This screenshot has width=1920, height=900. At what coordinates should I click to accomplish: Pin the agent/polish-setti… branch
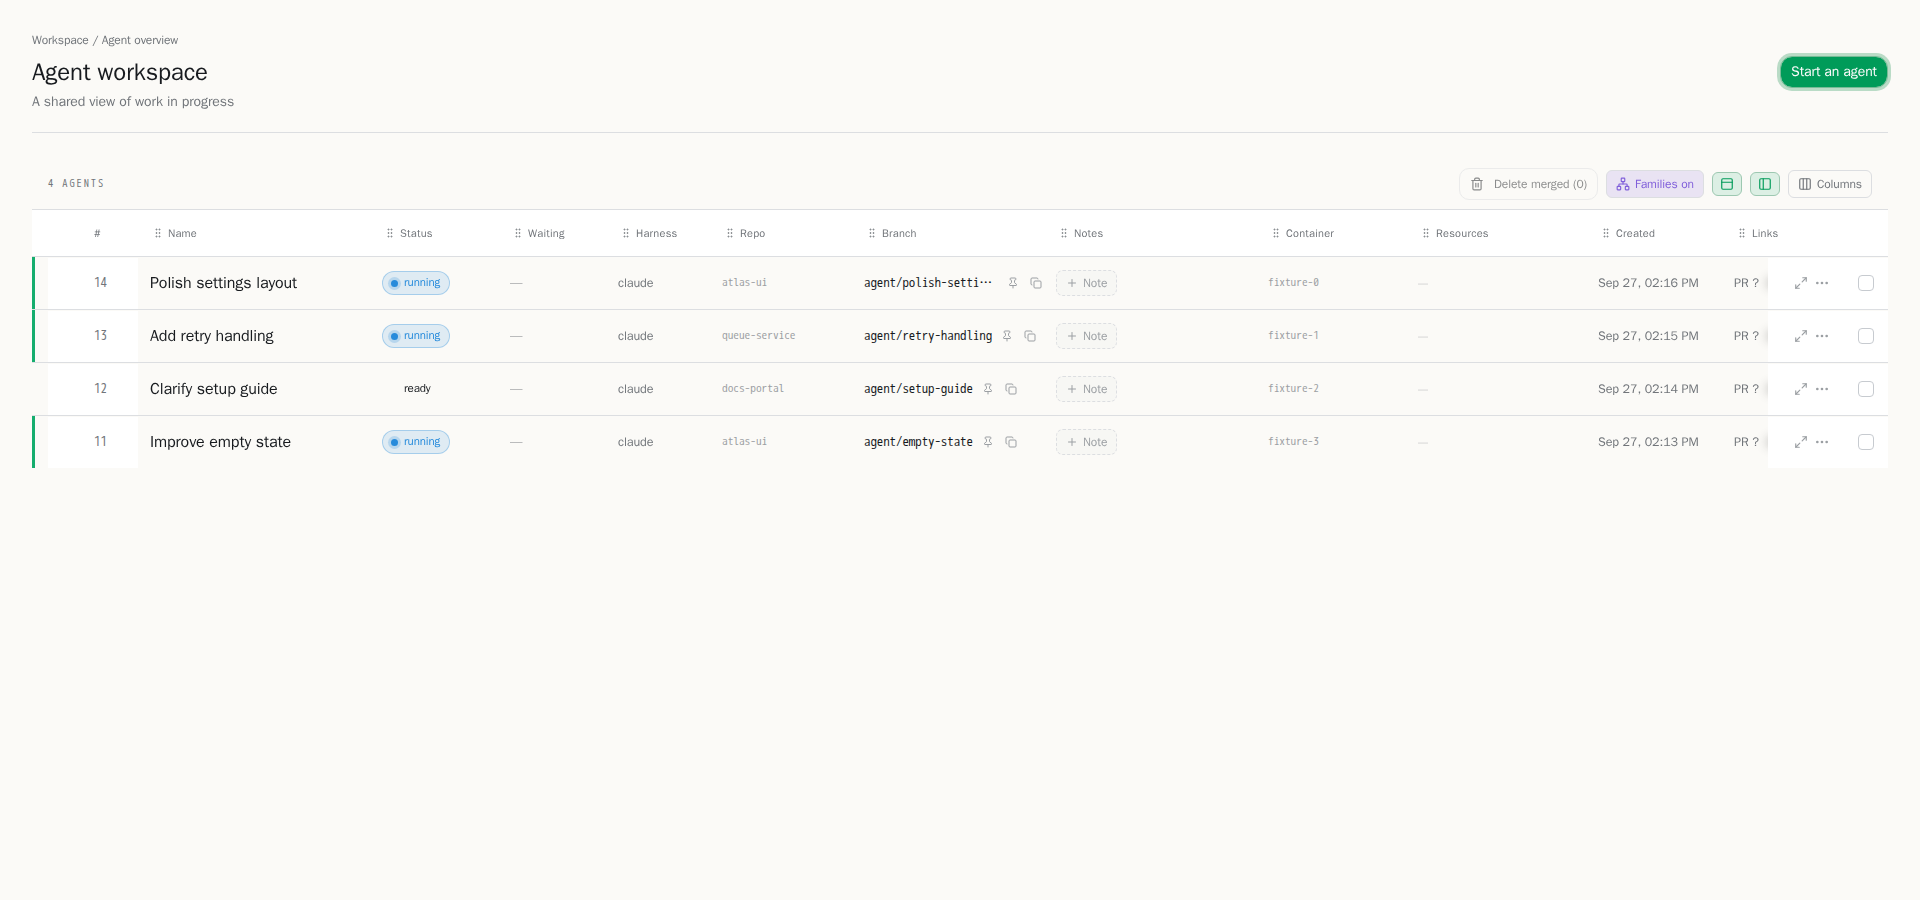coord(1013,283)
